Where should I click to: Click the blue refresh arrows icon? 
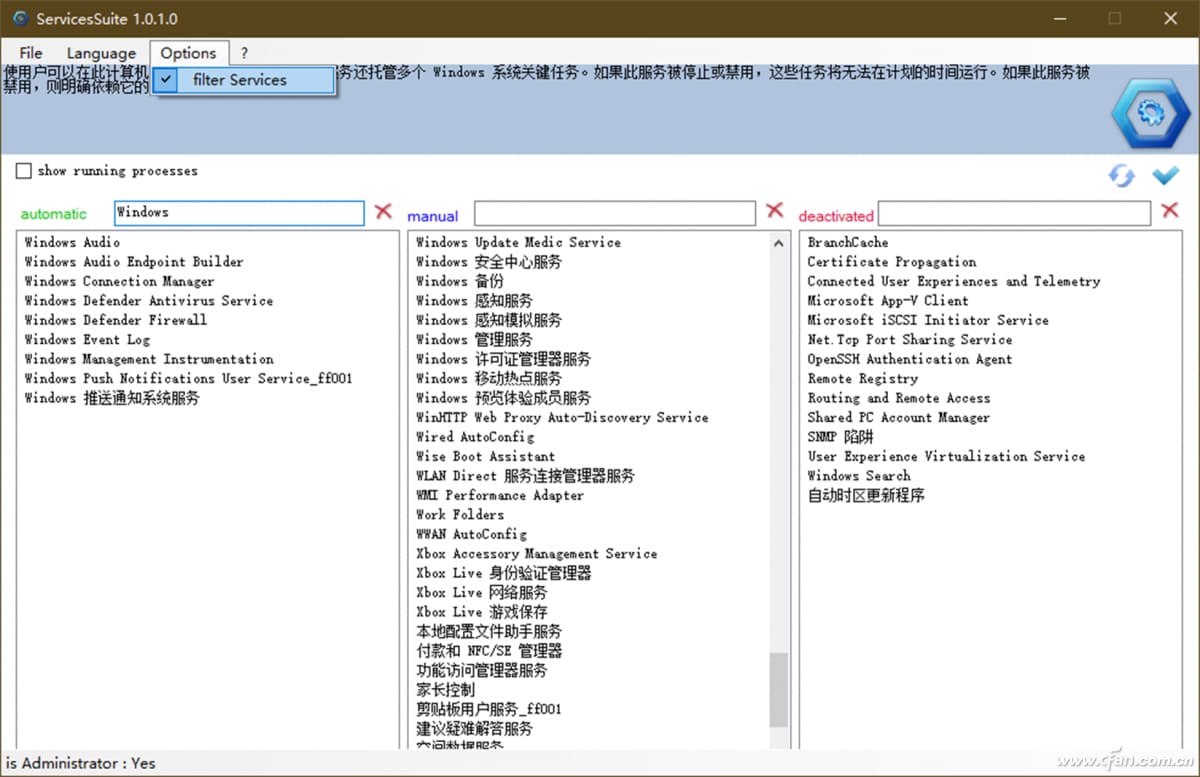tap(1121, 176)
